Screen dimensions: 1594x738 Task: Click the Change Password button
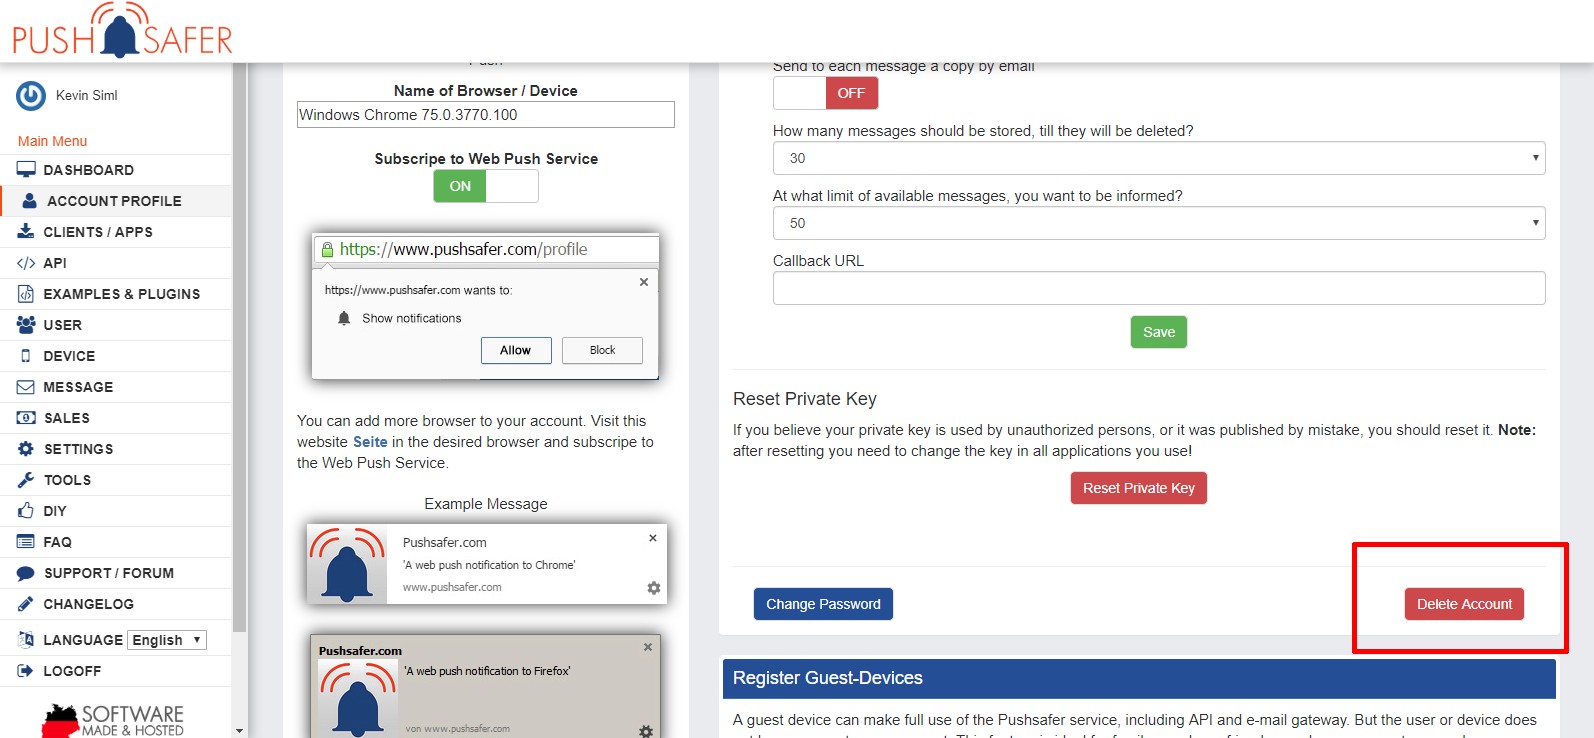[x=823, y=604]
